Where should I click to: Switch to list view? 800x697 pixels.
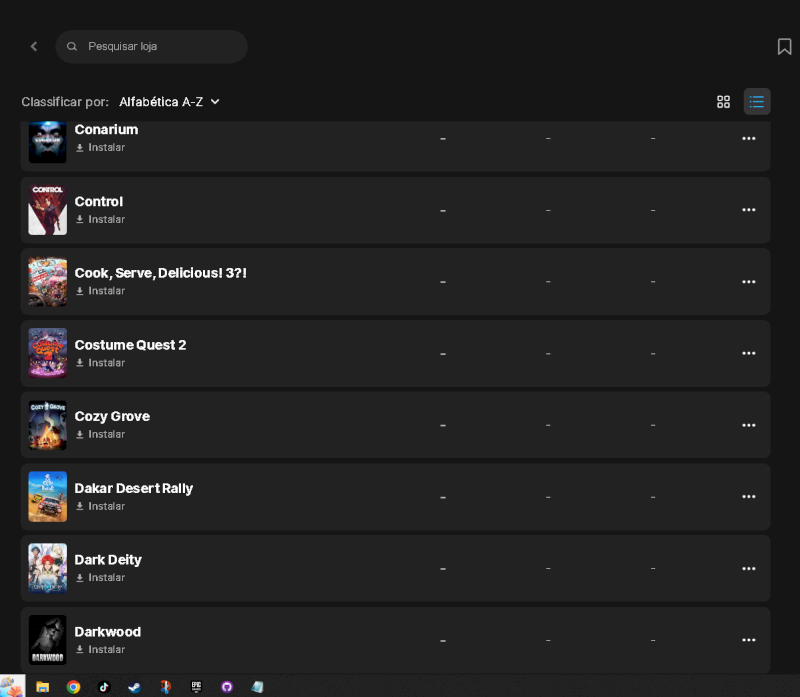pos(757,102)
